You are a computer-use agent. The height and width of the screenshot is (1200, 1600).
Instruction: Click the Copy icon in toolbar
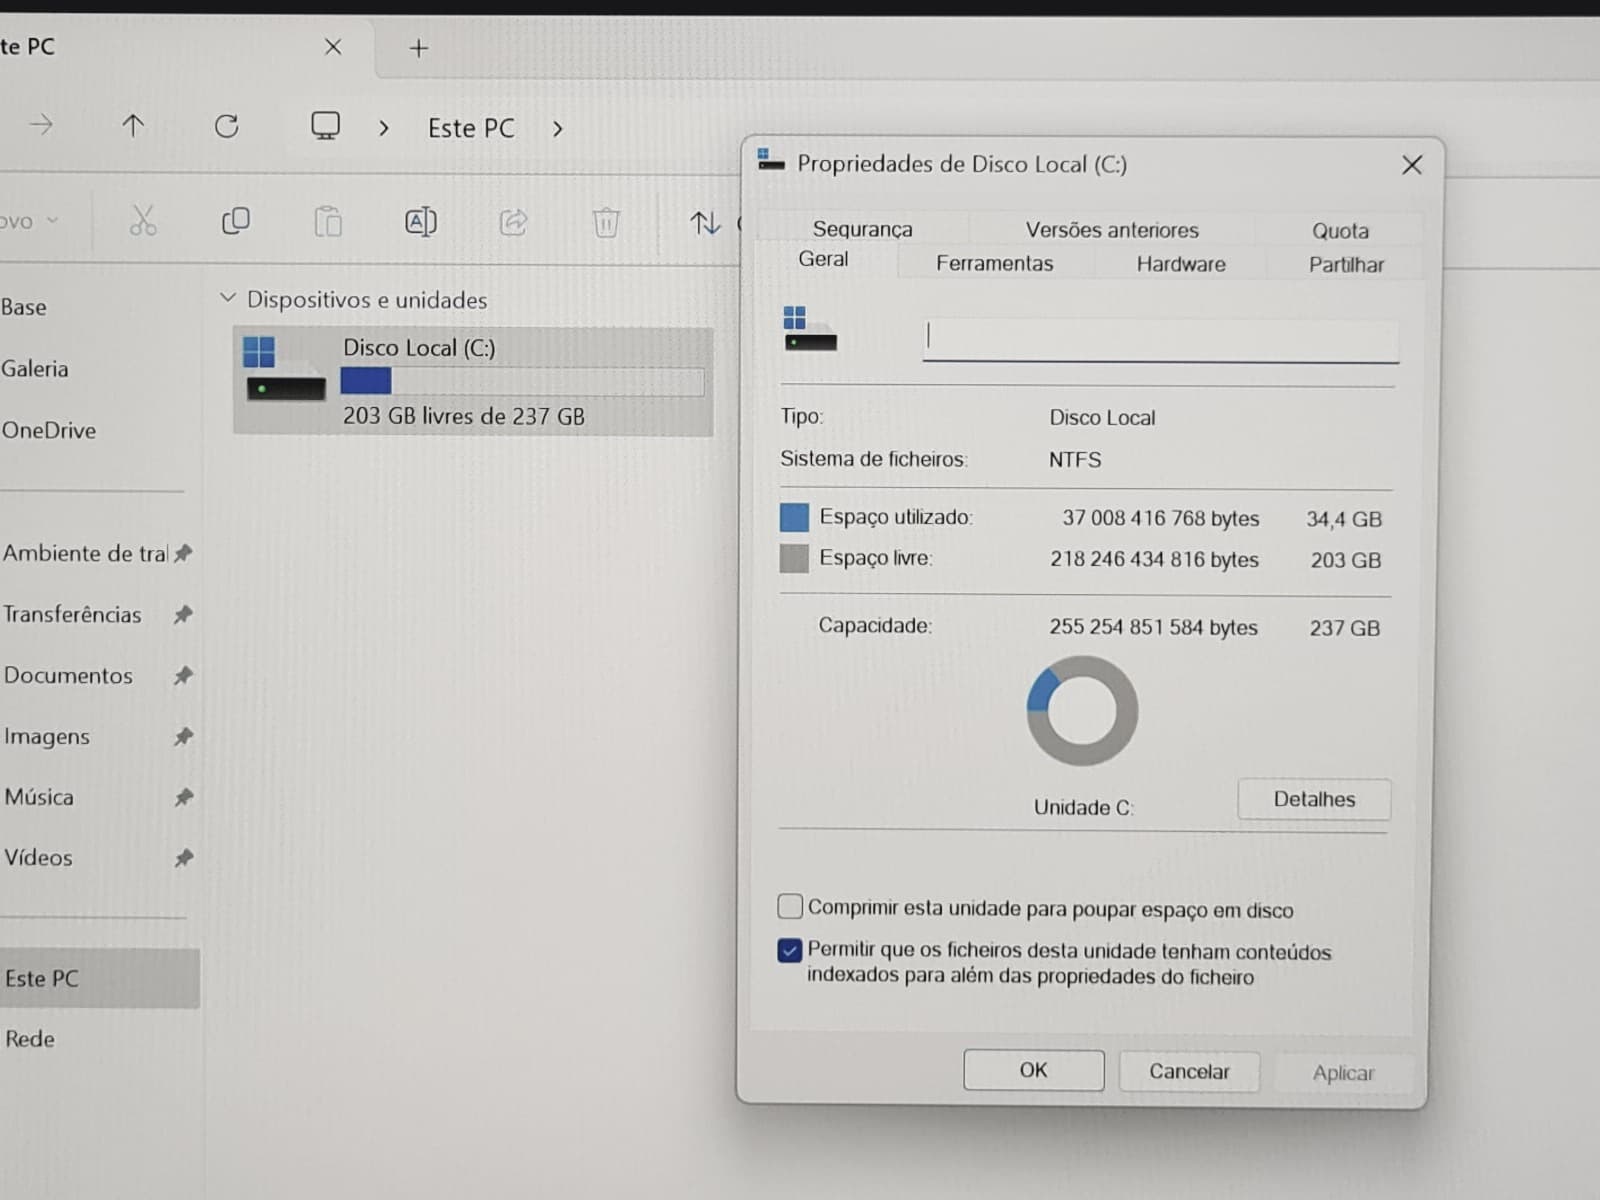click(235, 221)
